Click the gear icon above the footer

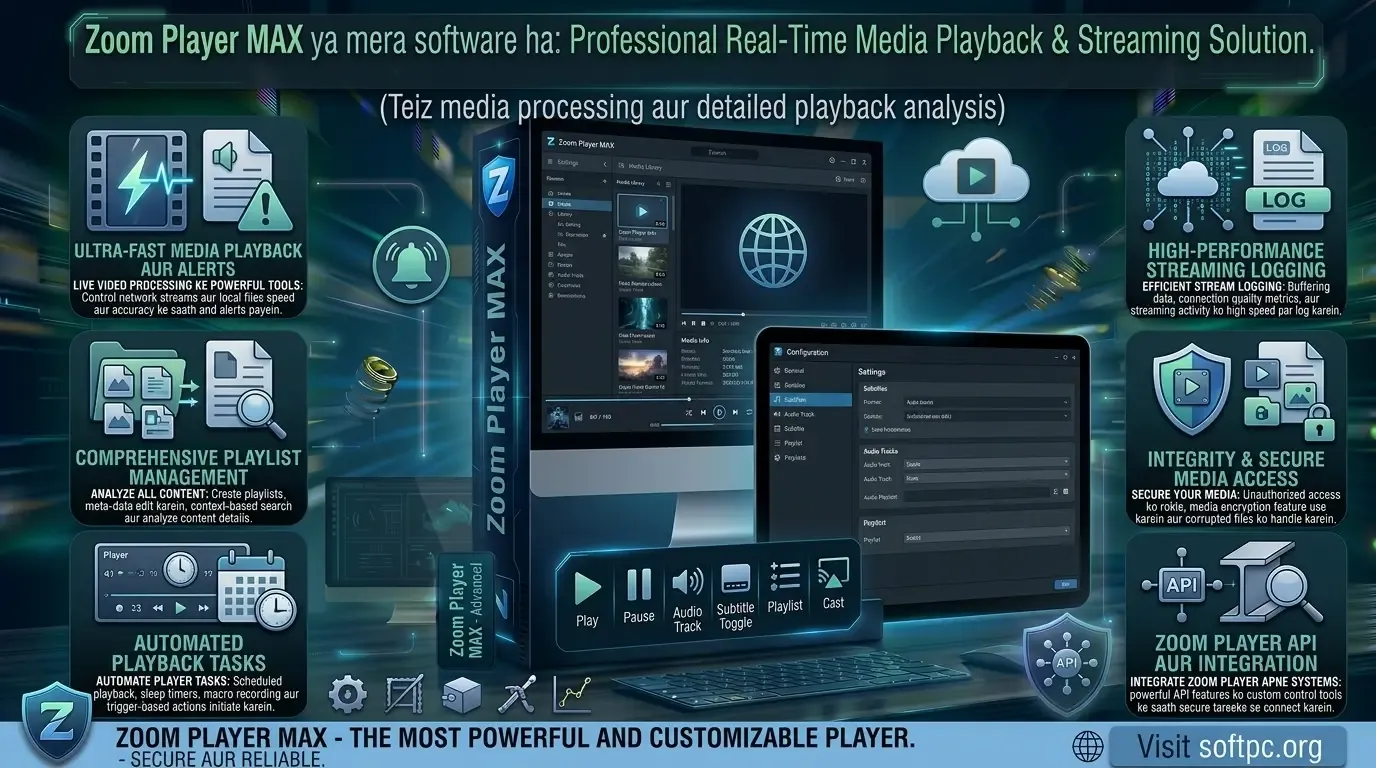(347, 694)
